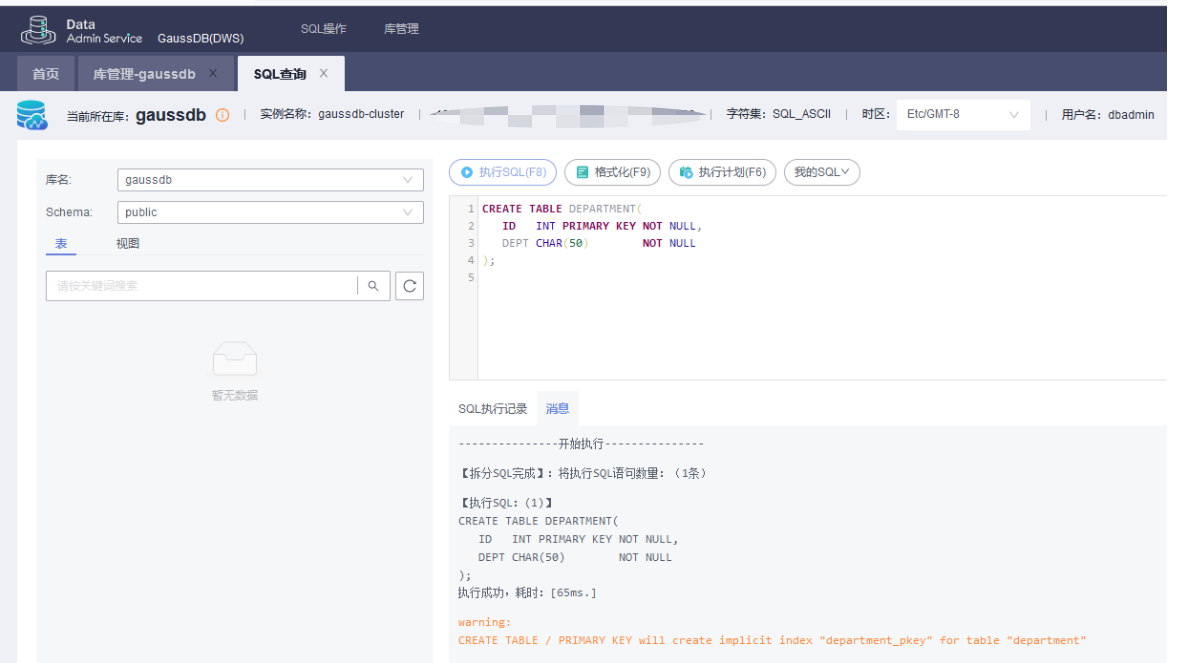This screenshot has width=1183, height=663.
Task: Click the 用户名 dbadmin text
Action: (1108, 115)
